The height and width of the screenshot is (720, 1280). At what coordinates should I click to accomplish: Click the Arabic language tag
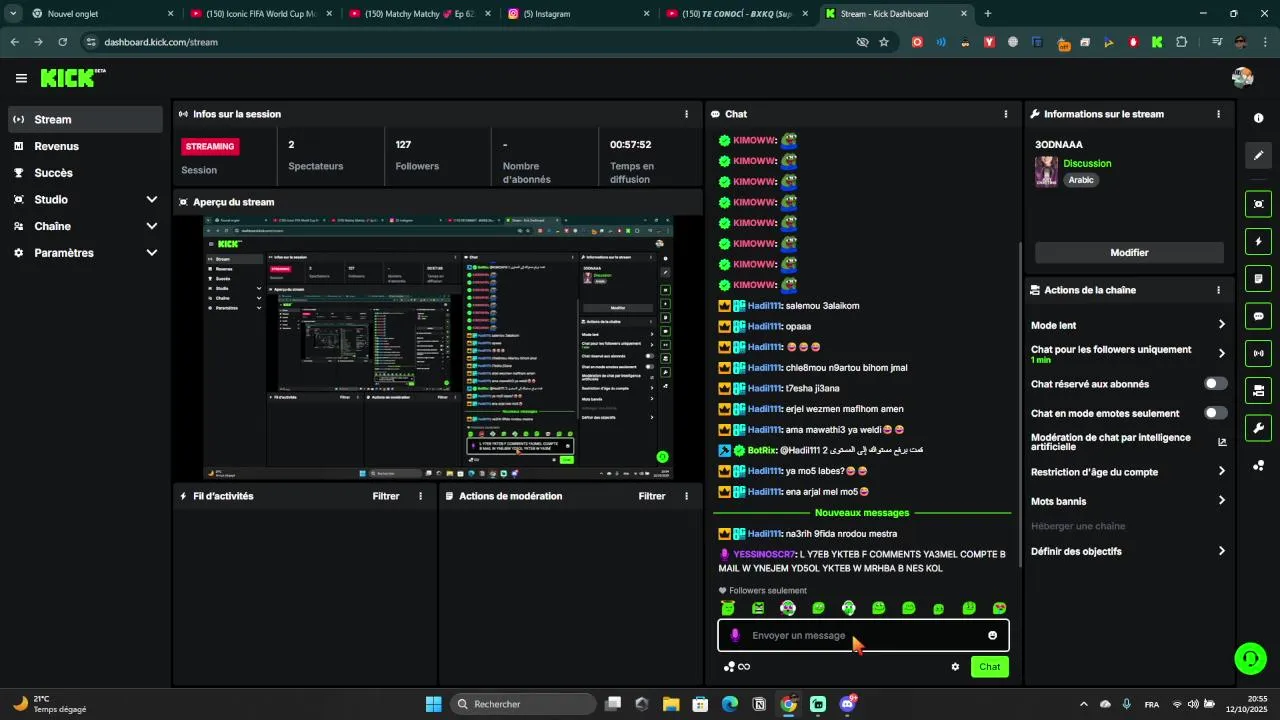tap(1081, 180)
